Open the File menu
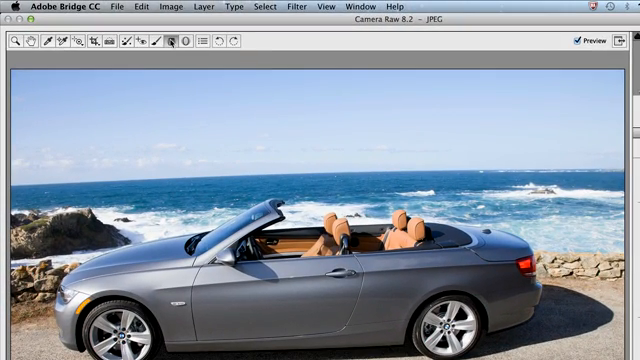This screenshot has height=360, width=640. point(117,7)
